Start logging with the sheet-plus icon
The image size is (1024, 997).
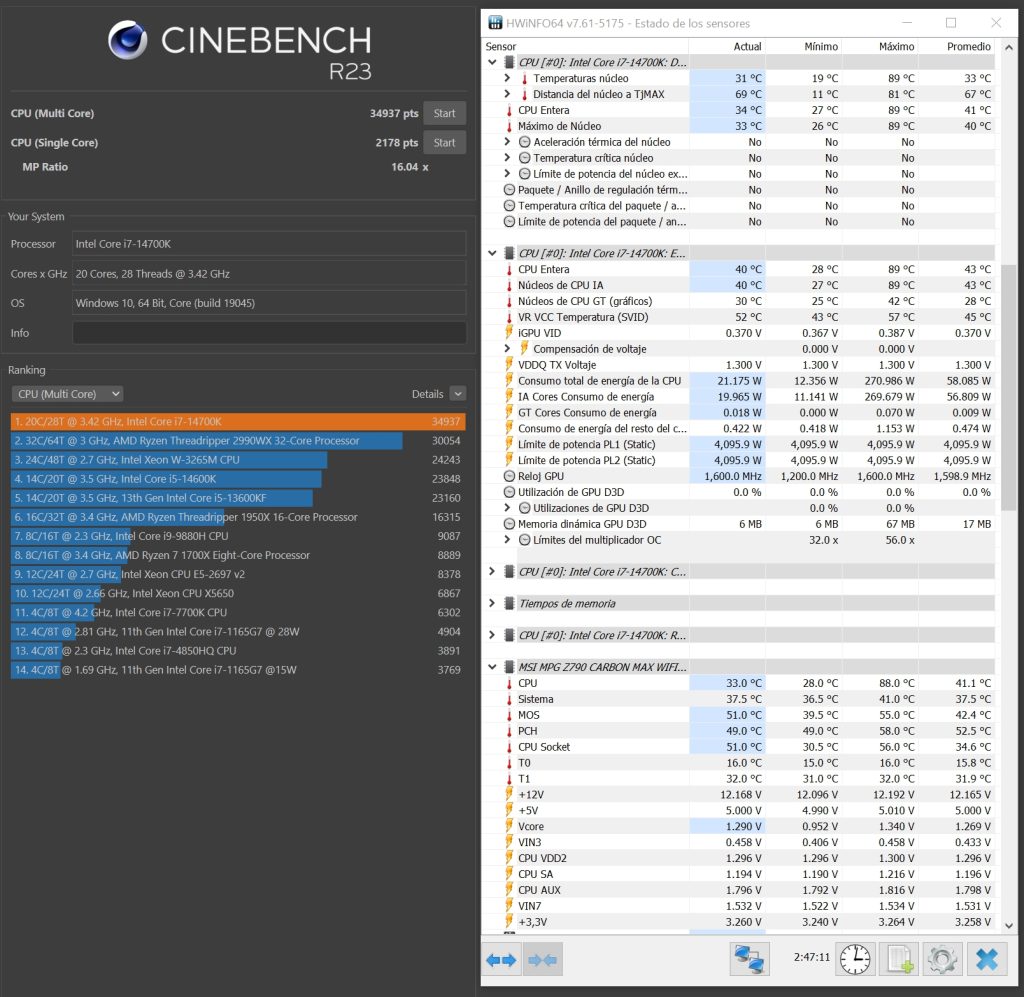(x=900, y=959)
